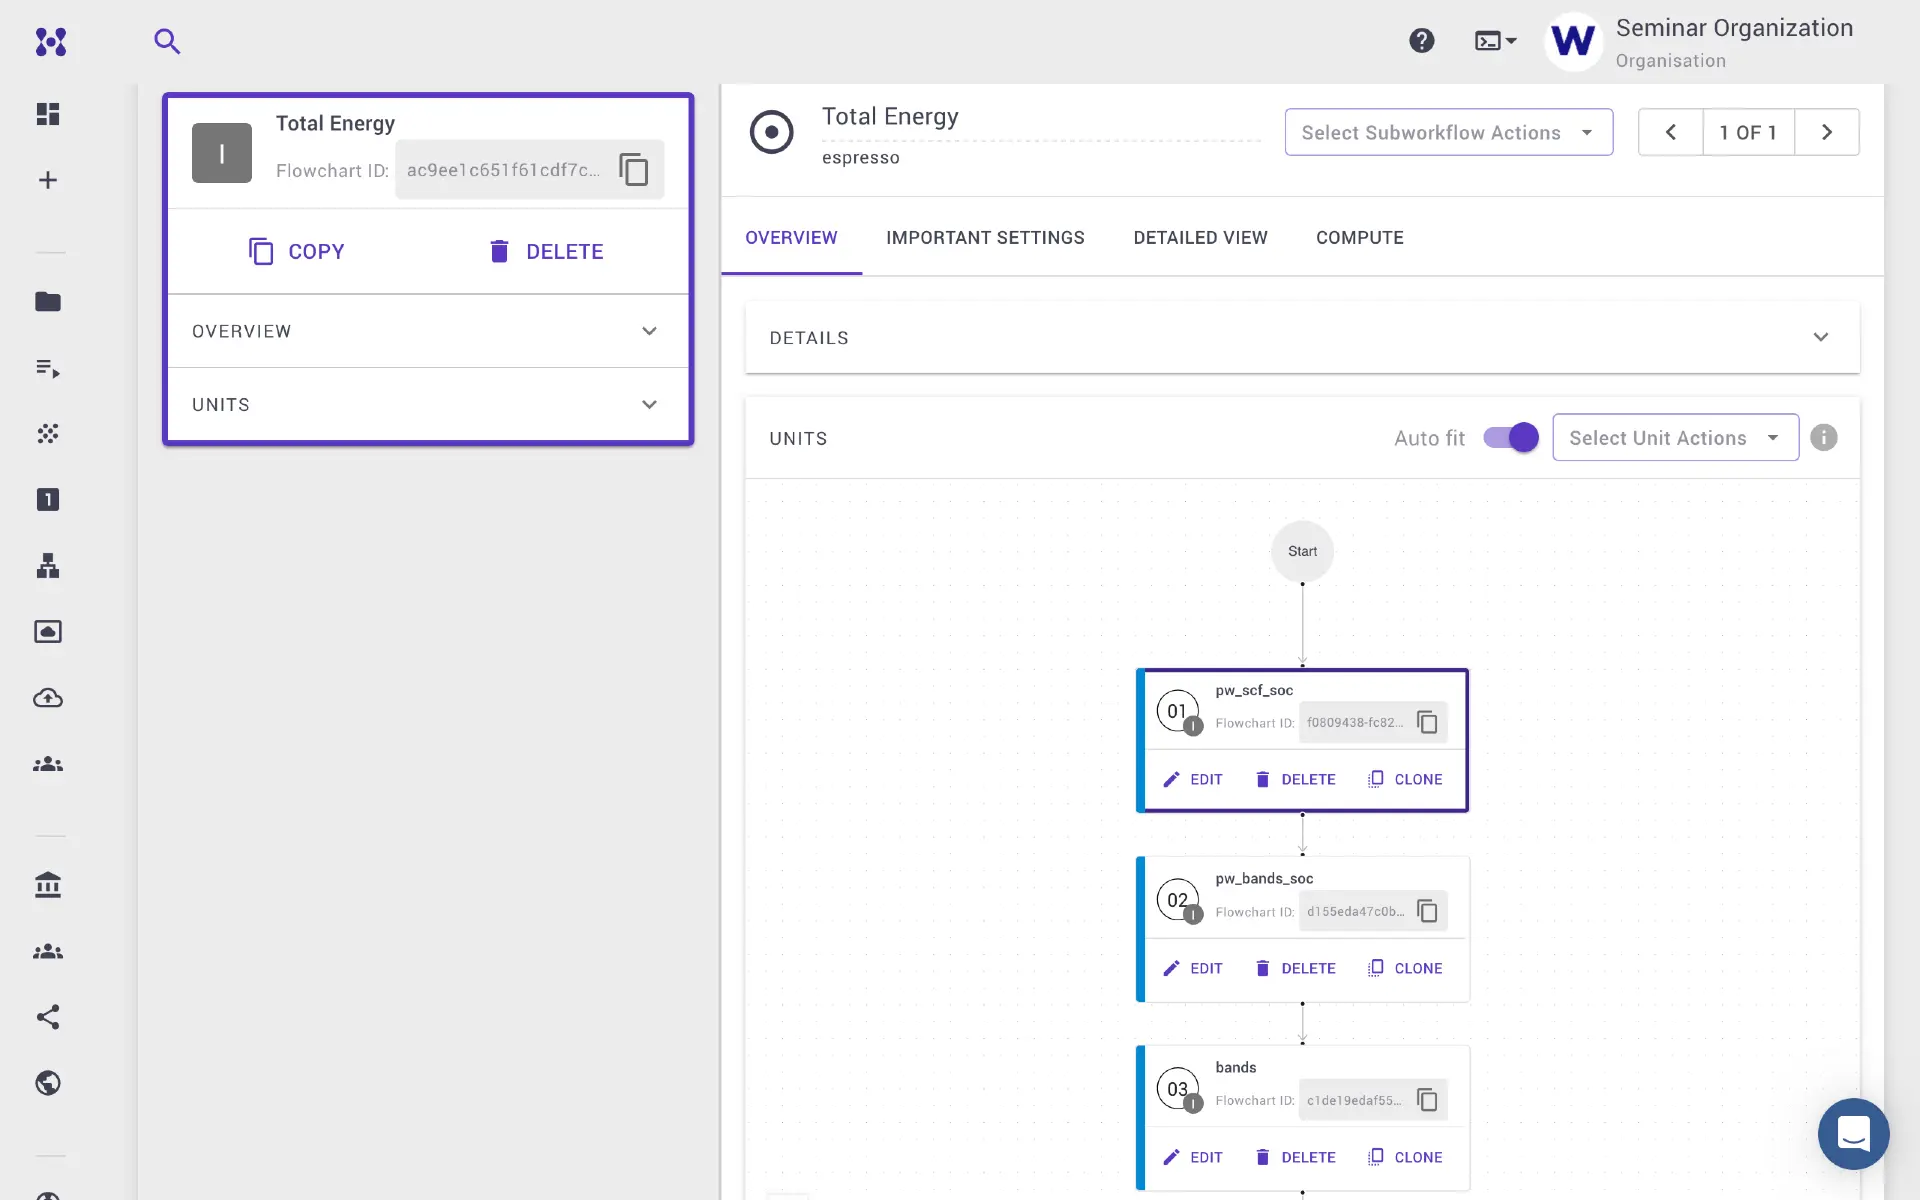Click the Total Energy subworkflow radio icon
Image resolution: width=1920 pixels, height=1200 pixels.
click(771, 132)
